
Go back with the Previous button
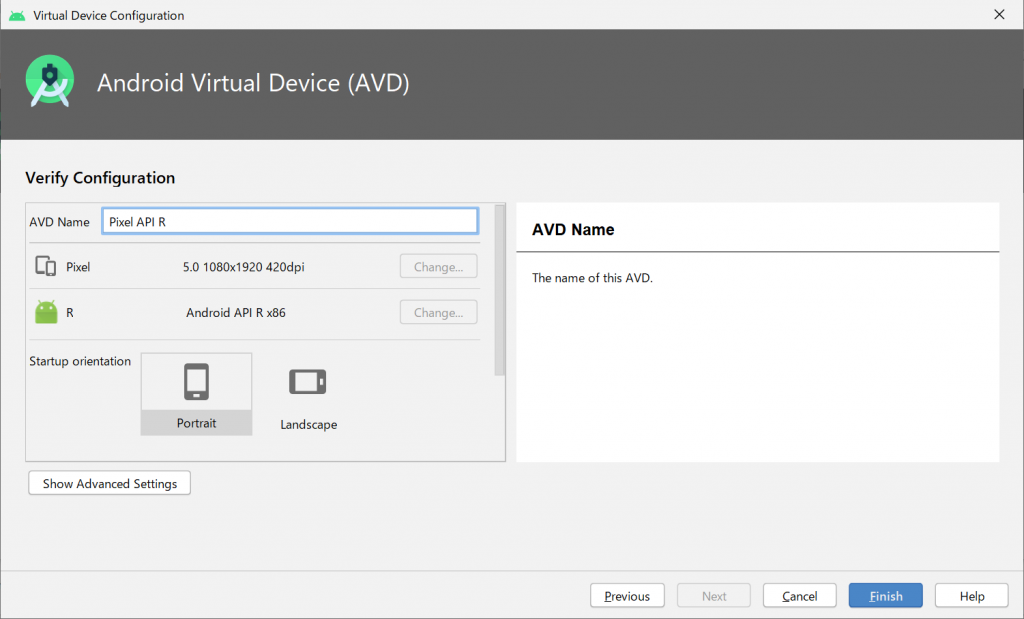627,596
